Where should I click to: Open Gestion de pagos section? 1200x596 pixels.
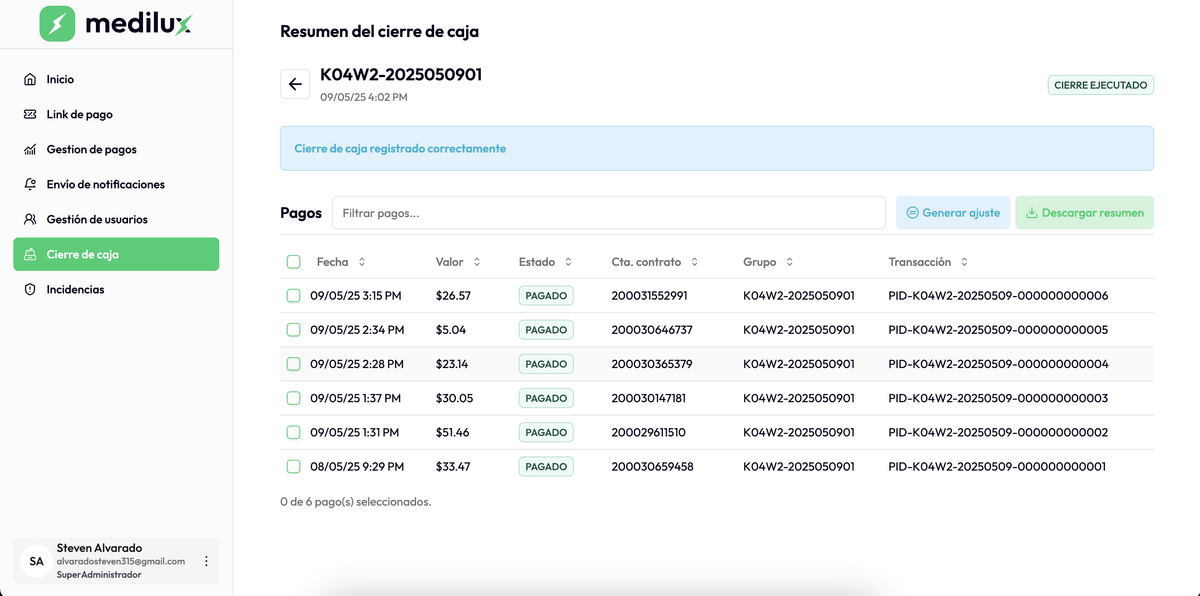click(x=116, y=149)
